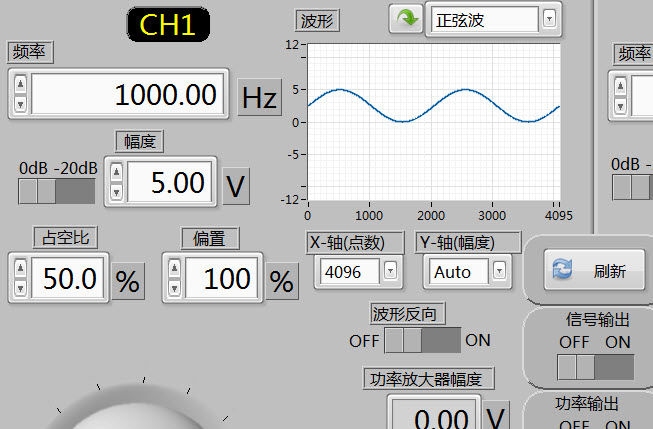The height and width of the screenshot is (429, 653).
Task: Open the 正弦波 waveform type dropdown
Action: click(x=549, y=19)
